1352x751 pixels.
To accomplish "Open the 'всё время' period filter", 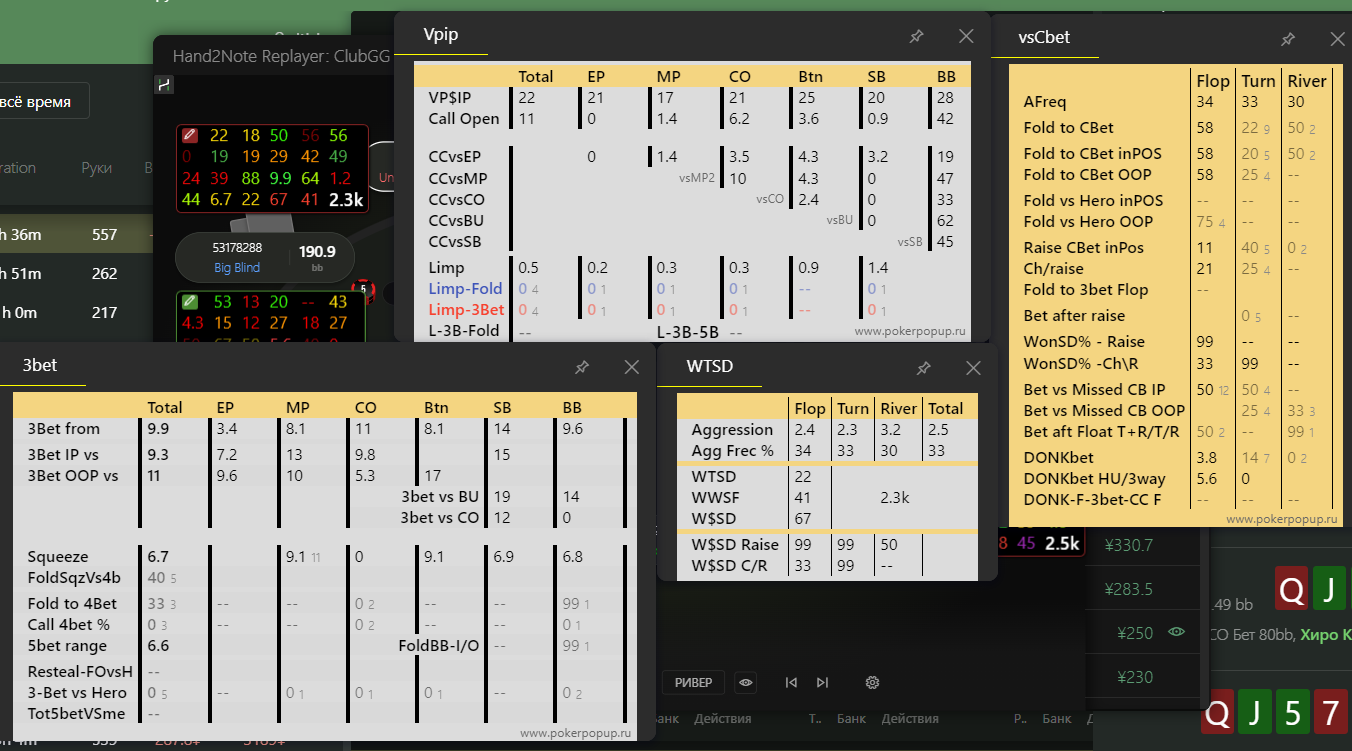I will 38,102.
